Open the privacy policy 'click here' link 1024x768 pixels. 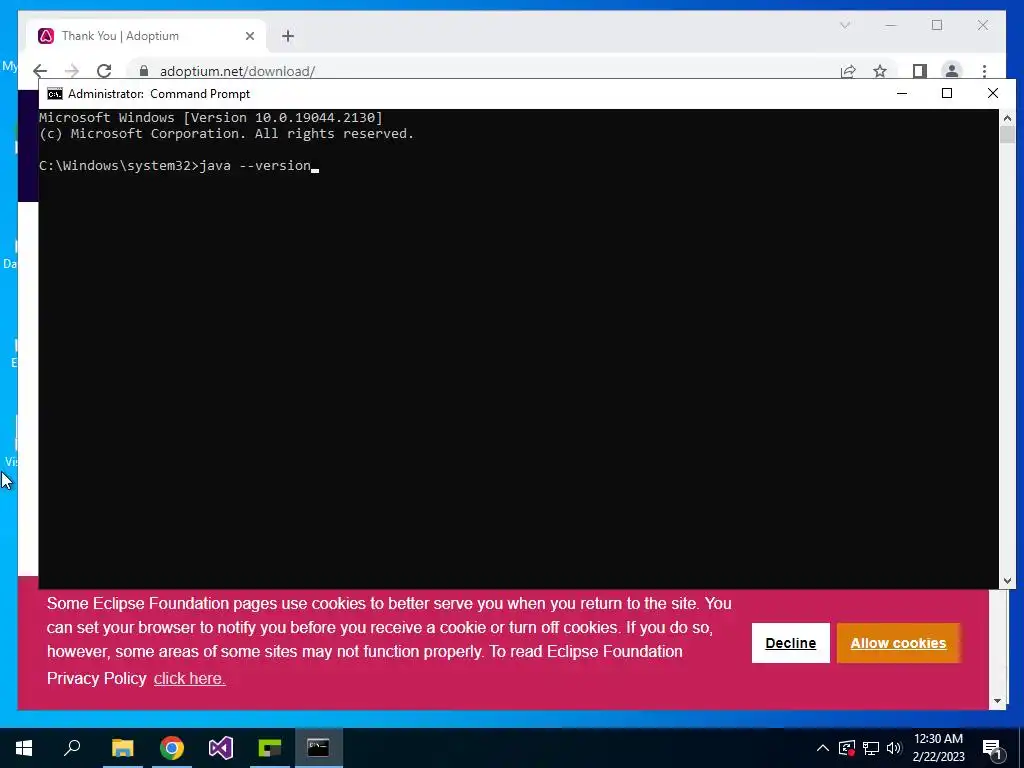(189, 679)
